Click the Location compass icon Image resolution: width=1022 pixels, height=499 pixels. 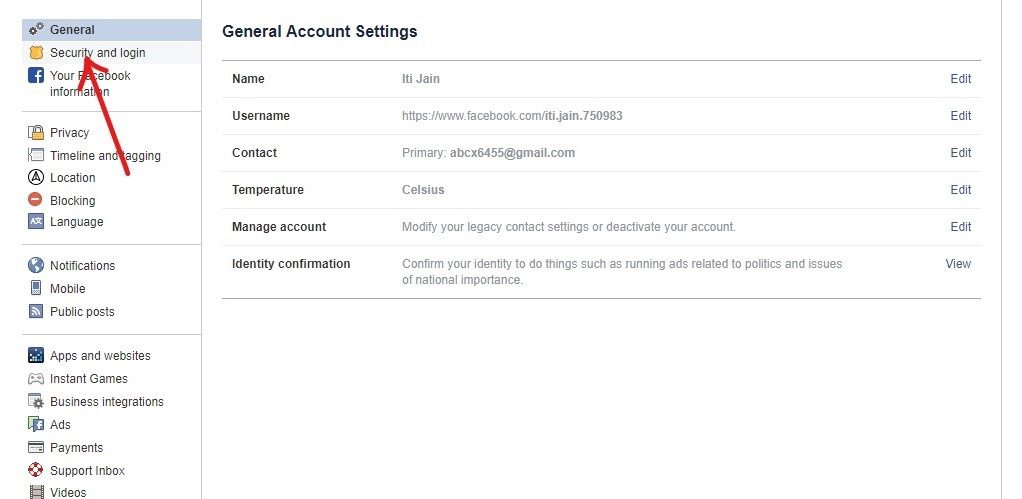click(36, 177)
